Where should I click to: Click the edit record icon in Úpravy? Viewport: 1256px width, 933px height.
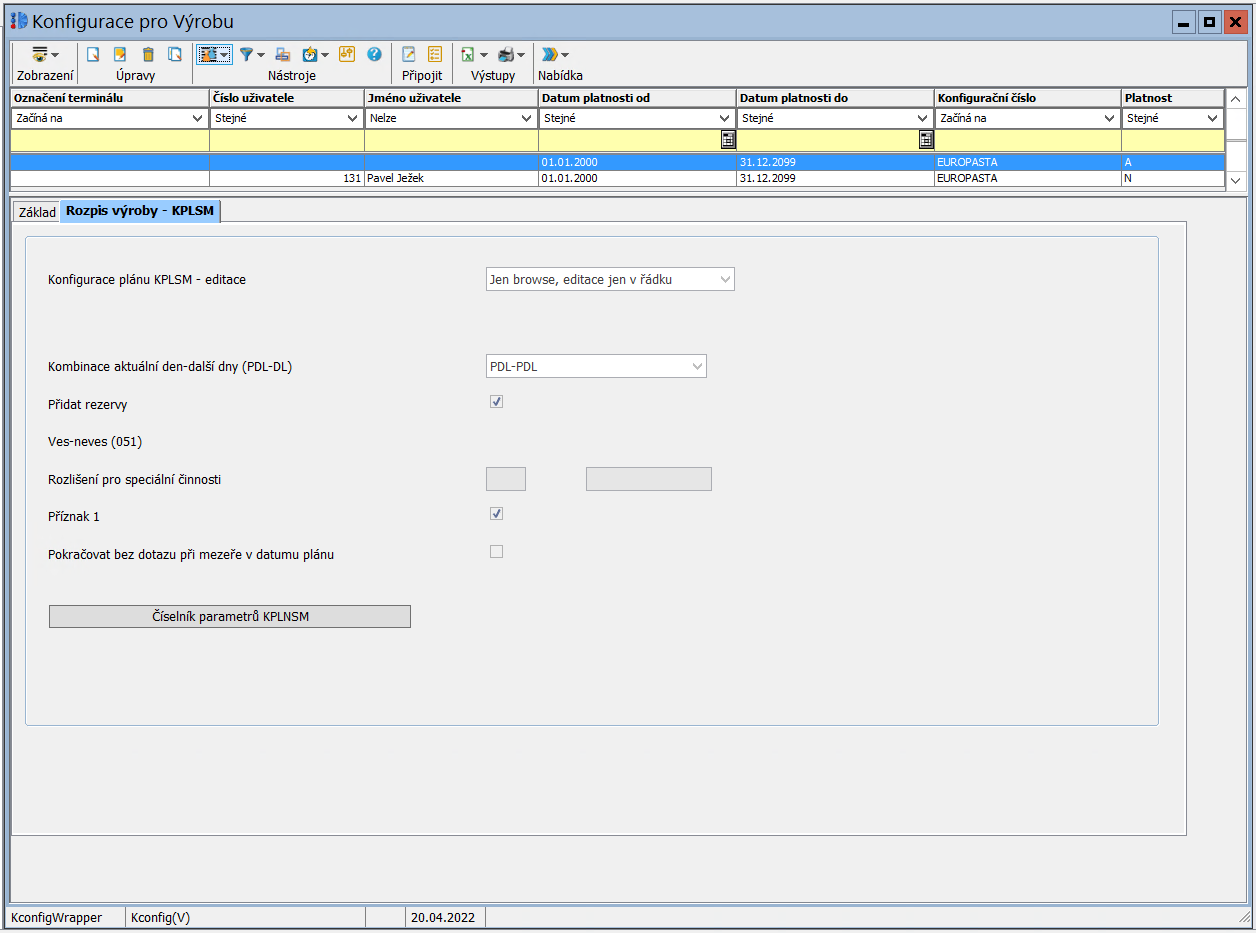pyautogui.click(x=120, y=55)
